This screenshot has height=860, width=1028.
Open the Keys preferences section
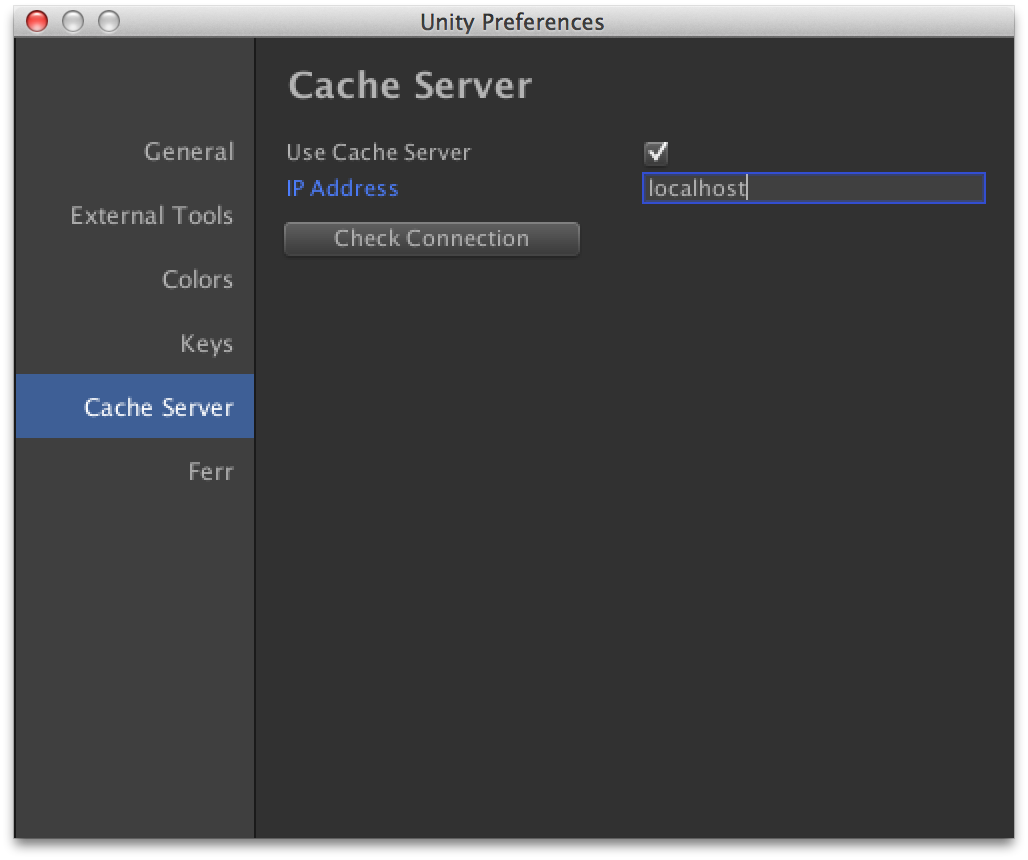point(207,343)
